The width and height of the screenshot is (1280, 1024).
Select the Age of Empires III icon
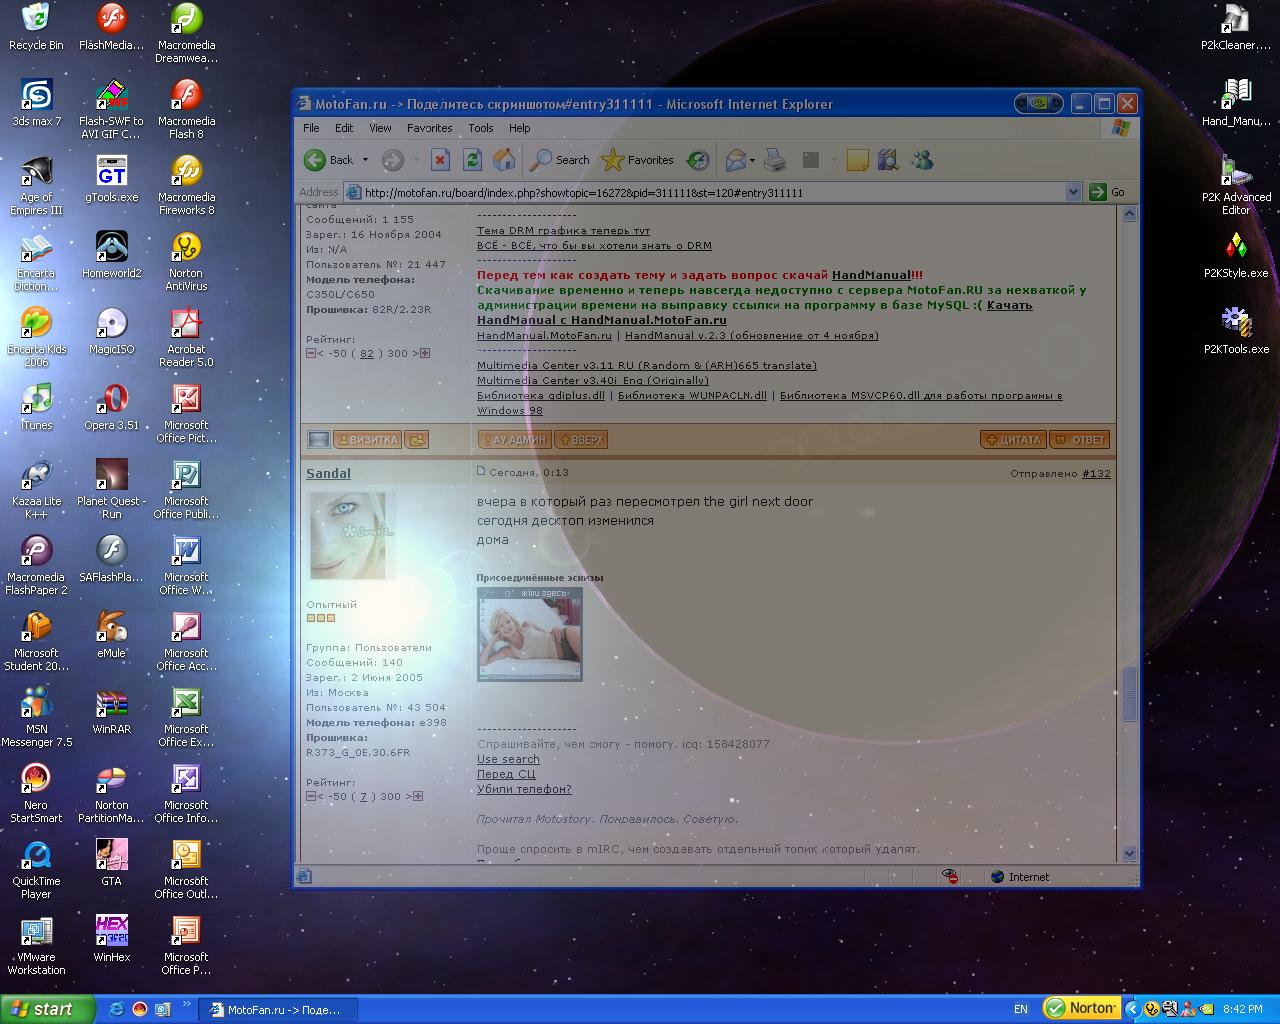pos(36,186)
